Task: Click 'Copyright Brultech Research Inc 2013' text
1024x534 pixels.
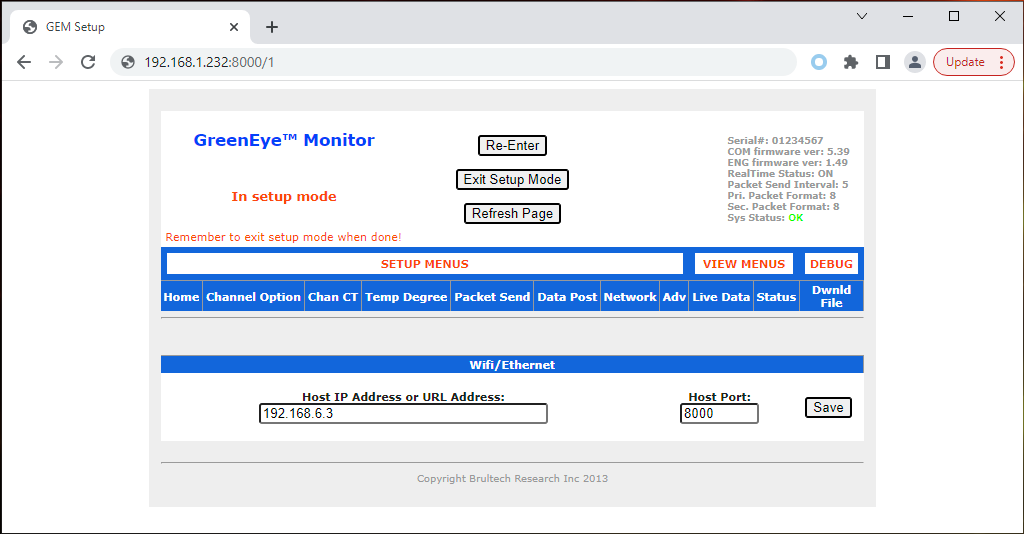Action: click(x=513, y=479)
